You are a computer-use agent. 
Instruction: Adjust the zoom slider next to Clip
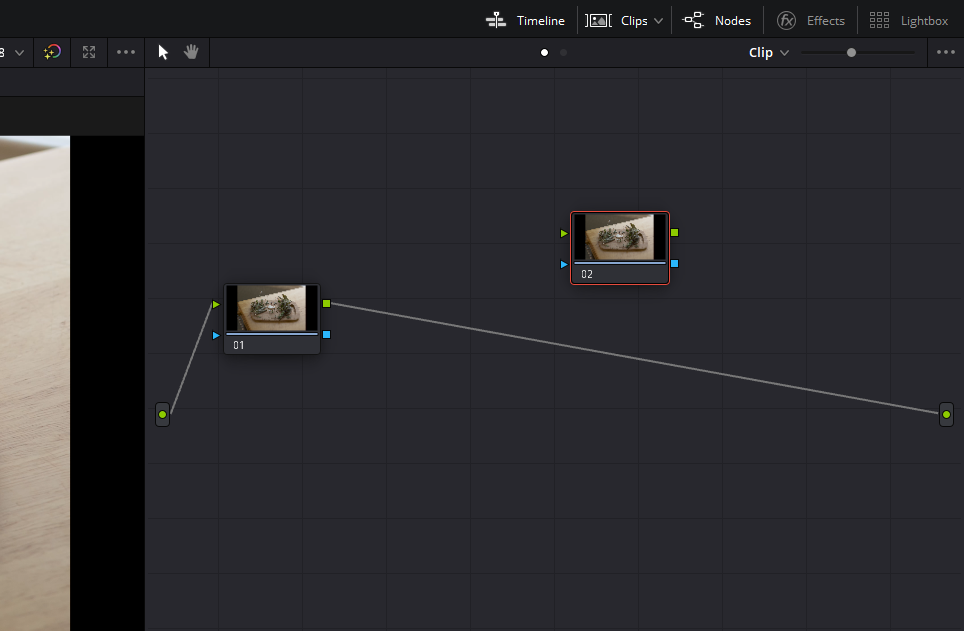pyautogui.click(x=850, y=52)
